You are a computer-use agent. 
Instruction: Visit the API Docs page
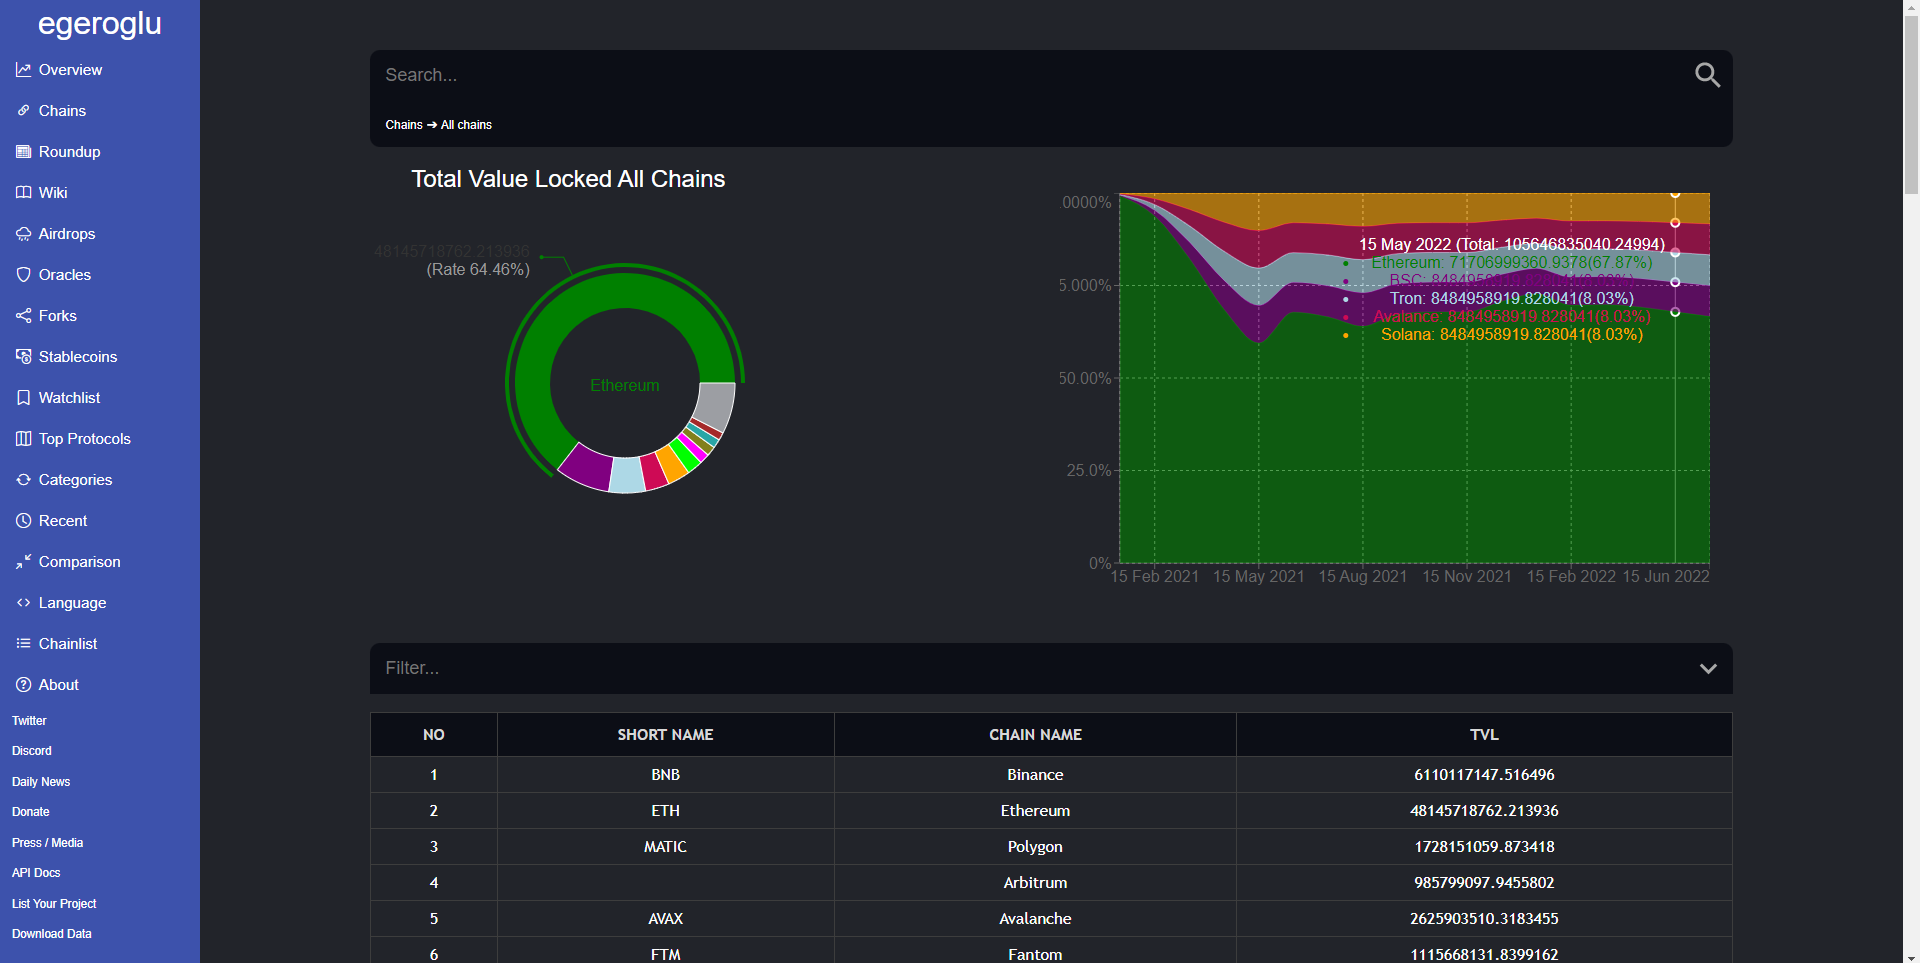36,872
